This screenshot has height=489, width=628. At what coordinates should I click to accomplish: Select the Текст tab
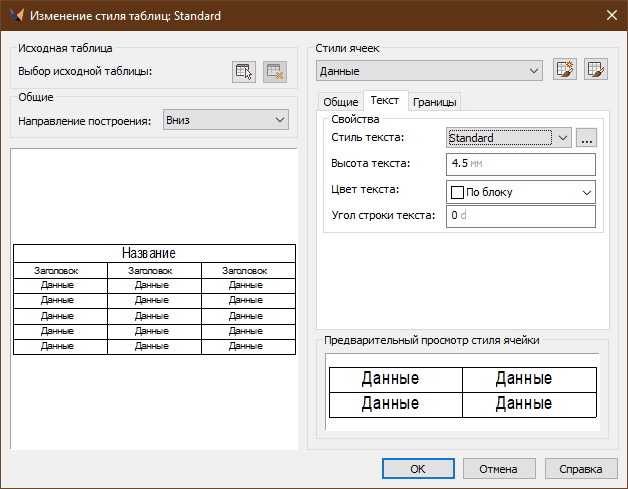(x=385, y=101)
